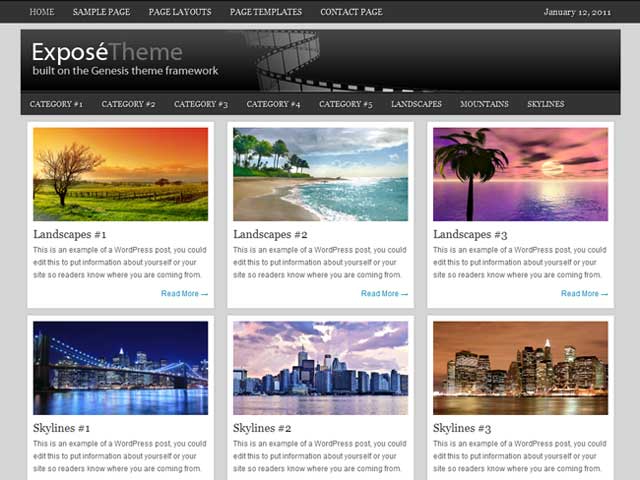This screenshot has width=640, height=480.
Task: Select Category #1 in navigation bar
Action: (x=56, y=104)
